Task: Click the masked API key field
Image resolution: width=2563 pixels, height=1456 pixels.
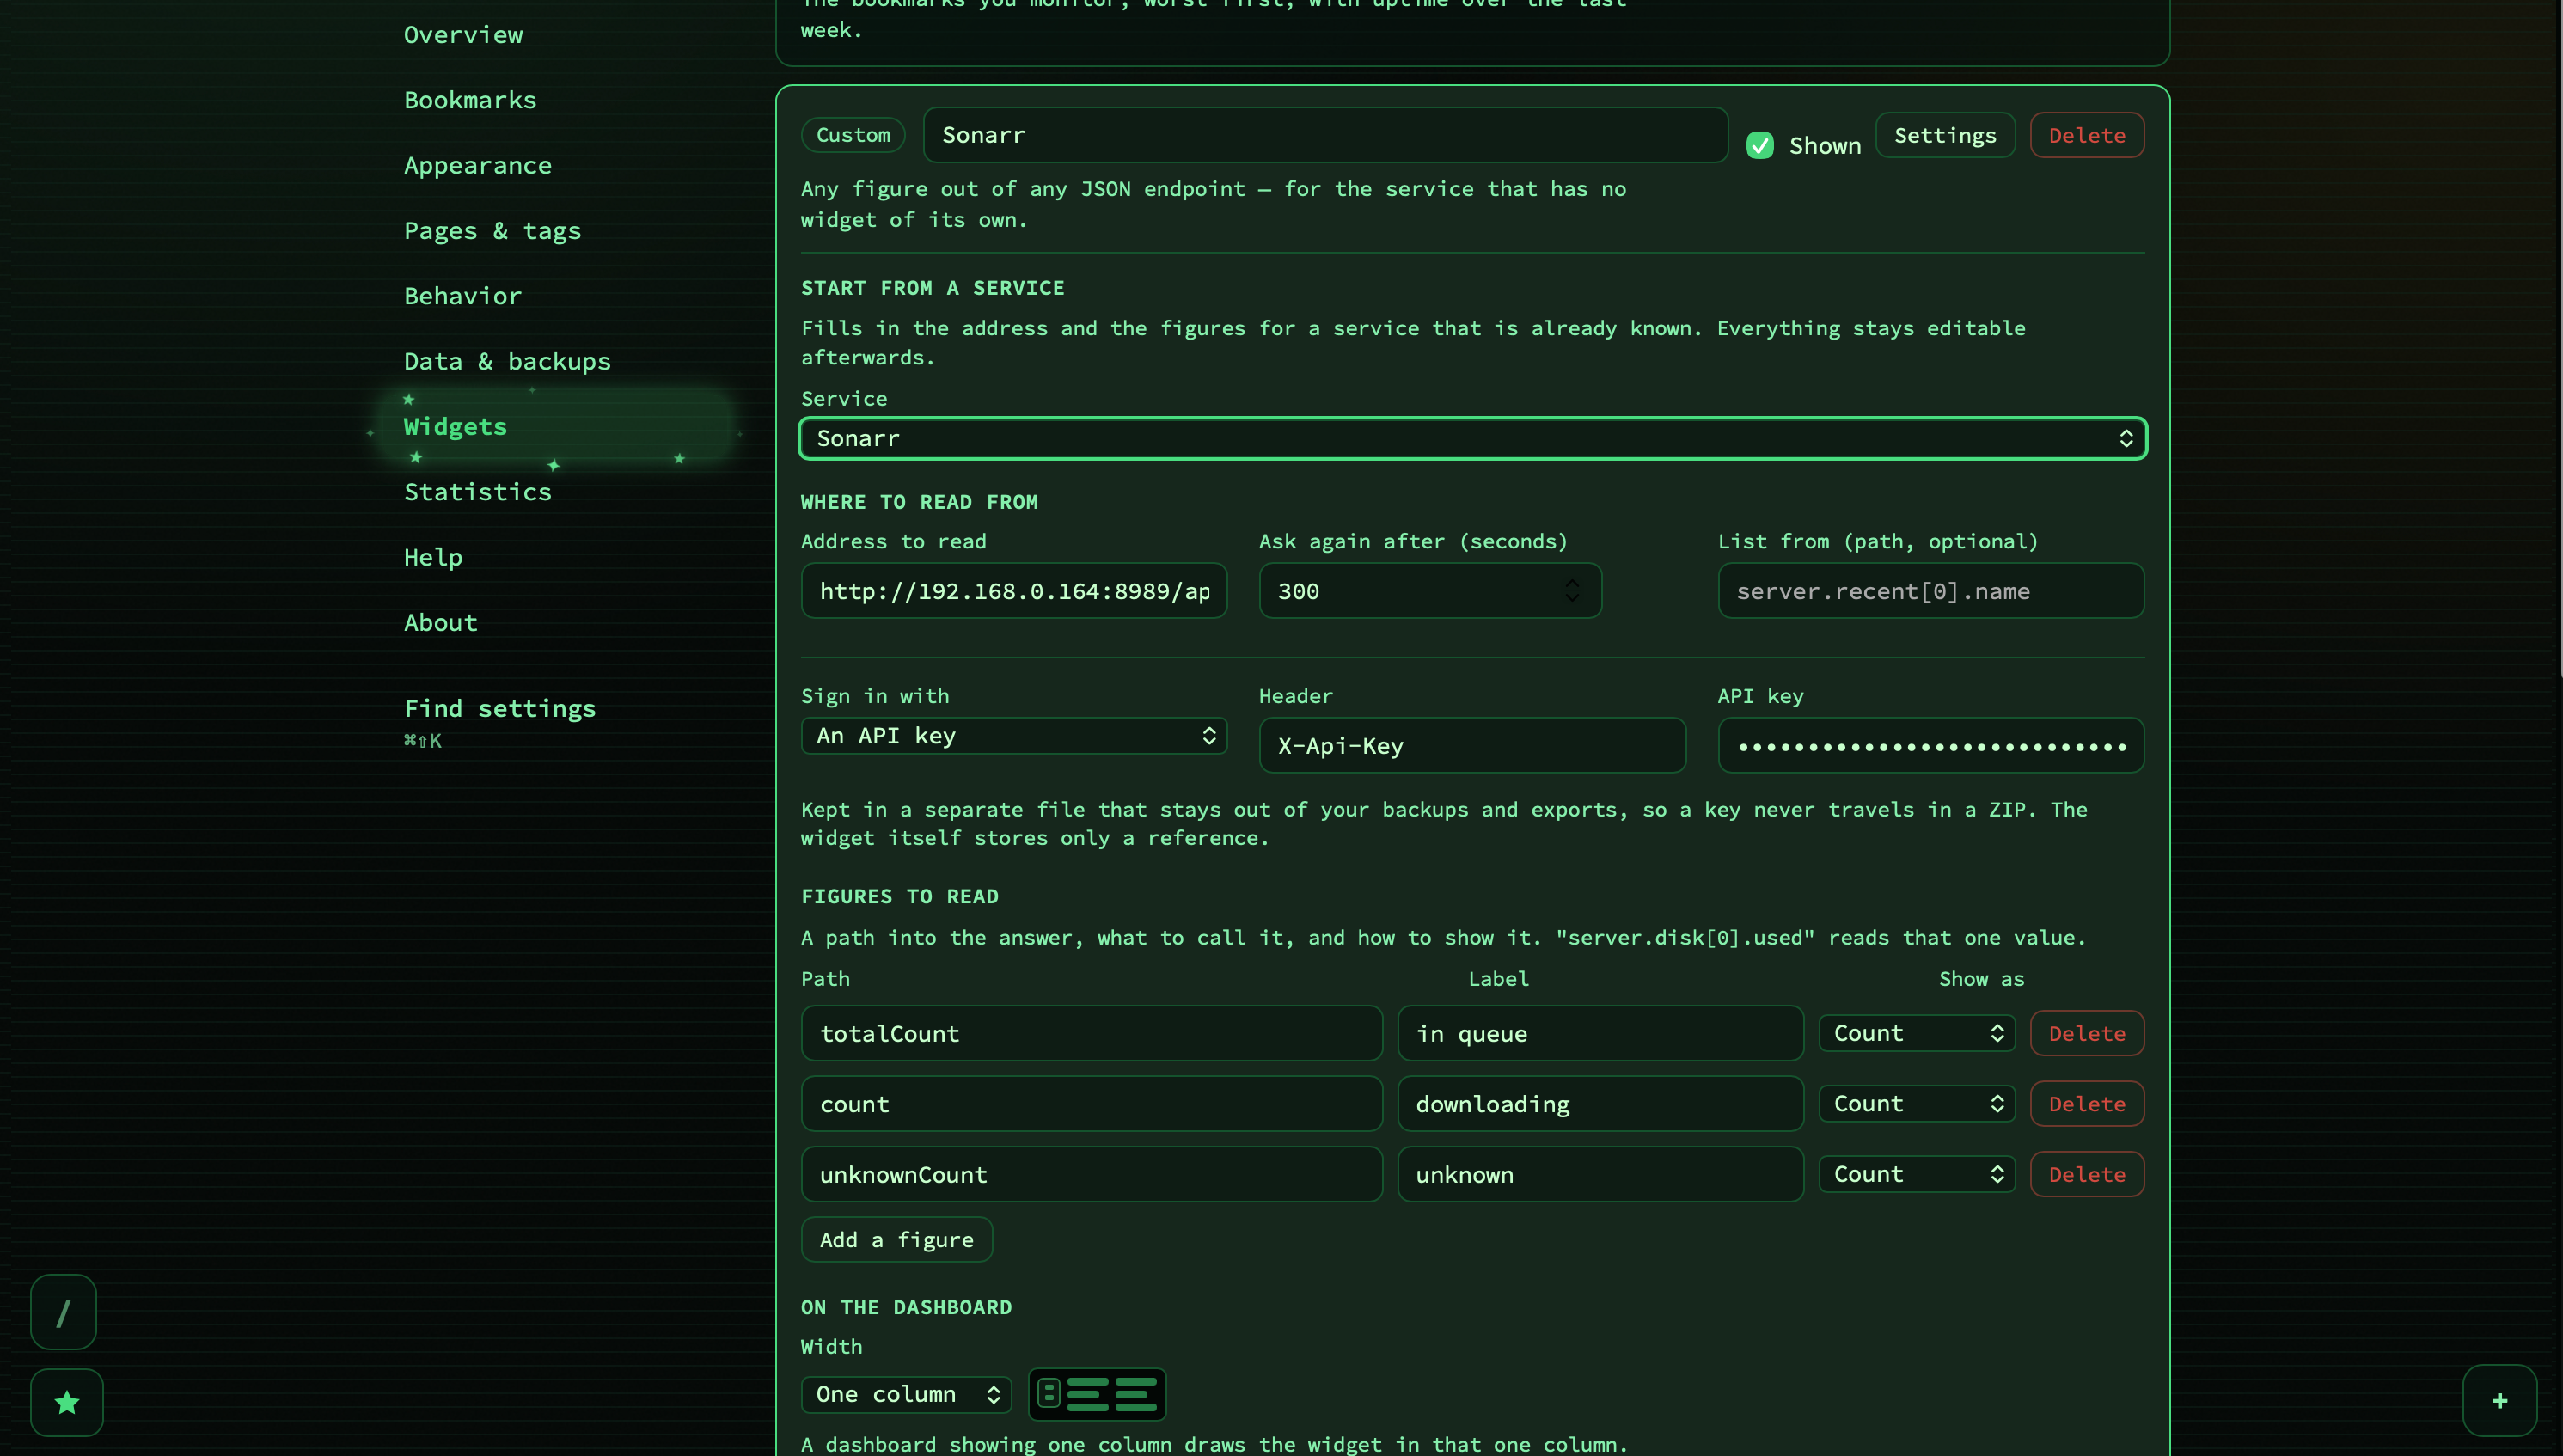Action: click(x=1930, y=745)
